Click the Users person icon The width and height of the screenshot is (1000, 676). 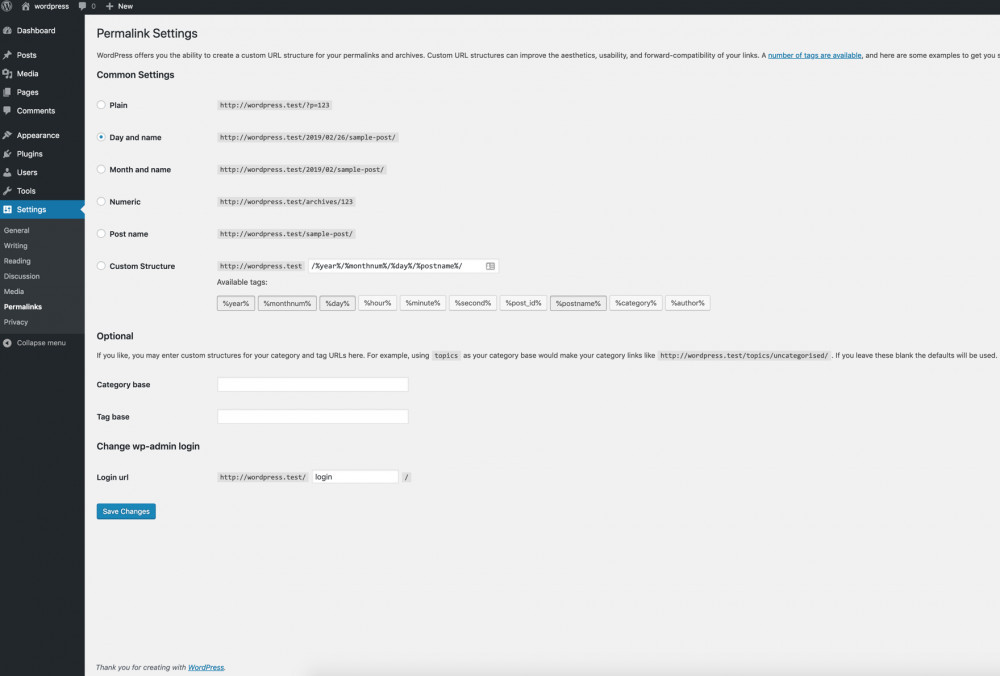(7, 172)
